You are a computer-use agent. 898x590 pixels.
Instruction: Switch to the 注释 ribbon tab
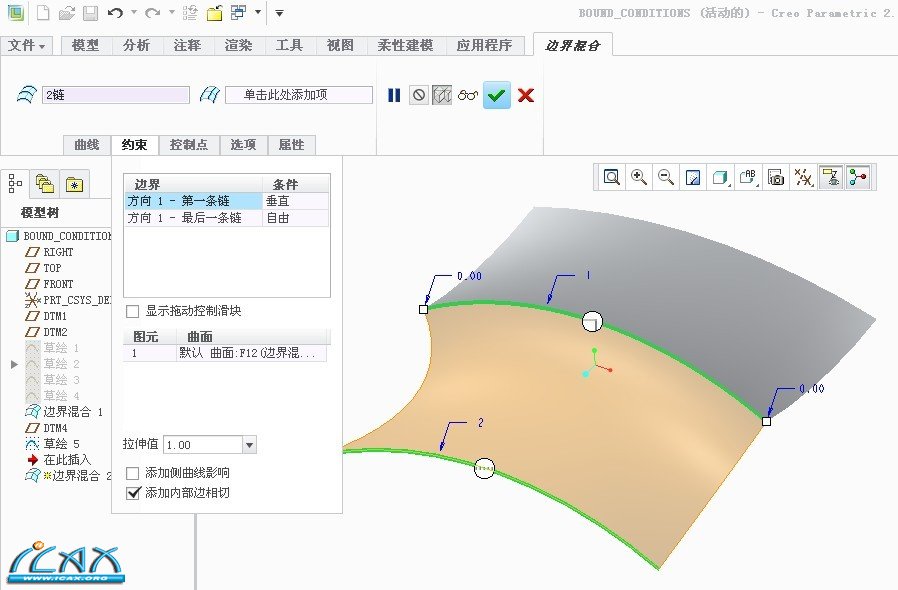click(x=187, y=45)
